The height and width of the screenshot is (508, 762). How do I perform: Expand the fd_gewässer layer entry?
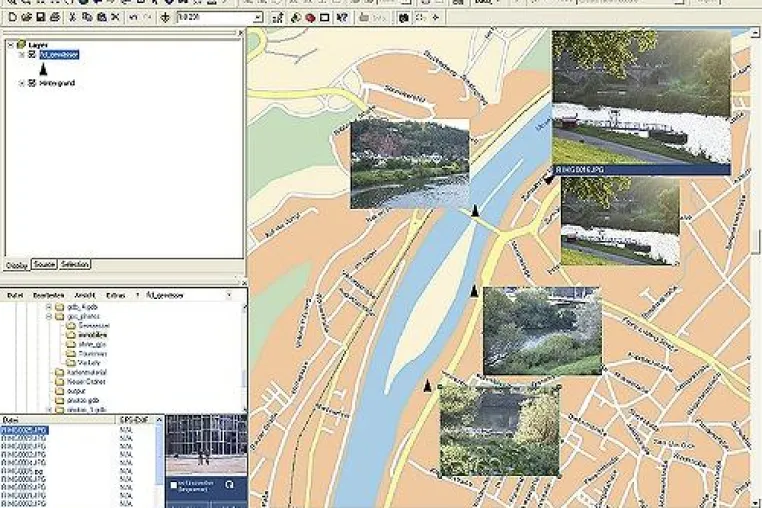21,55
